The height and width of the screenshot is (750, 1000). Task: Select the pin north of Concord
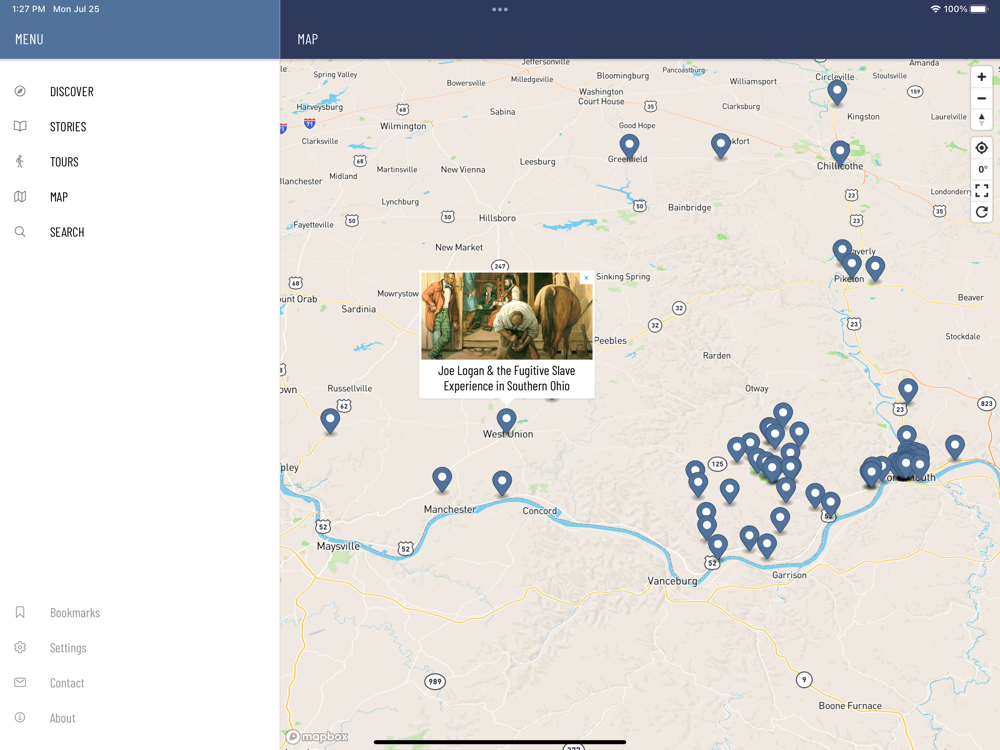click(x=502, y=483)
